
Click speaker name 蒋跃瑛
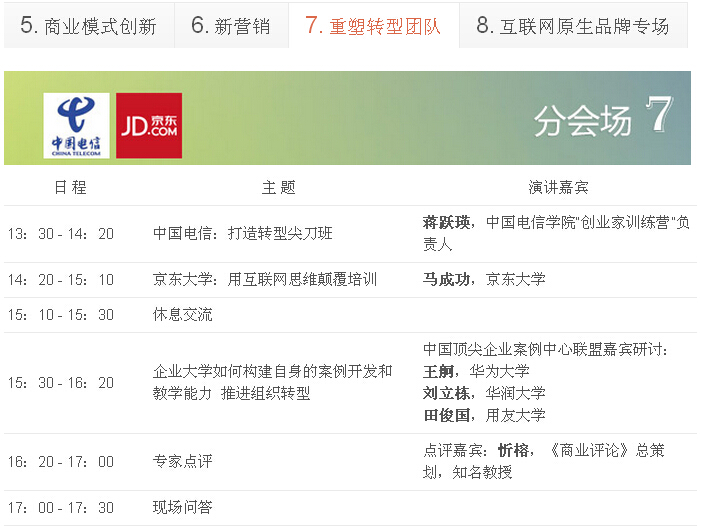pyautogui.click(x=447, y=222)
